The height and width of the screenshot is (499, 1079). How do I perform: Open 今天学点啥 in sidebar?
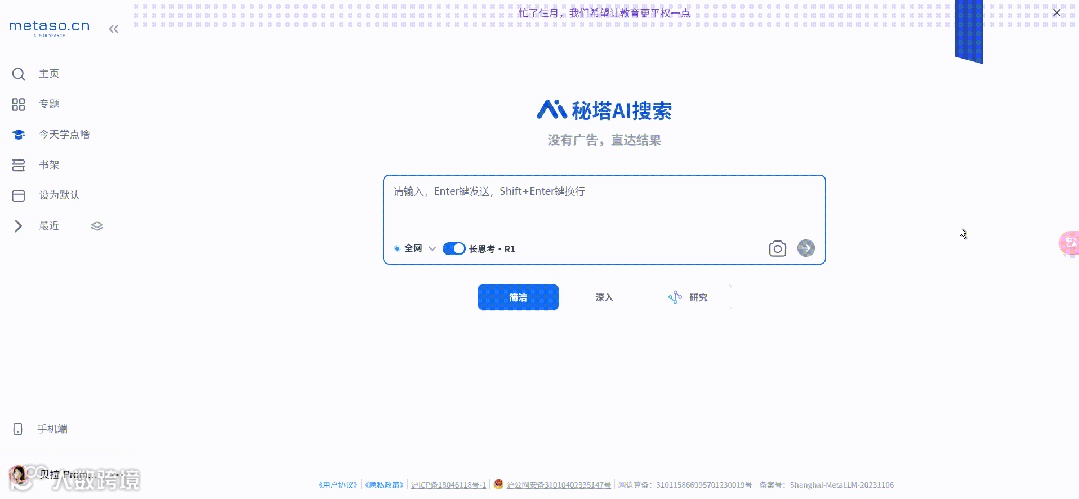pyautogui.click(x=64, y=135)
